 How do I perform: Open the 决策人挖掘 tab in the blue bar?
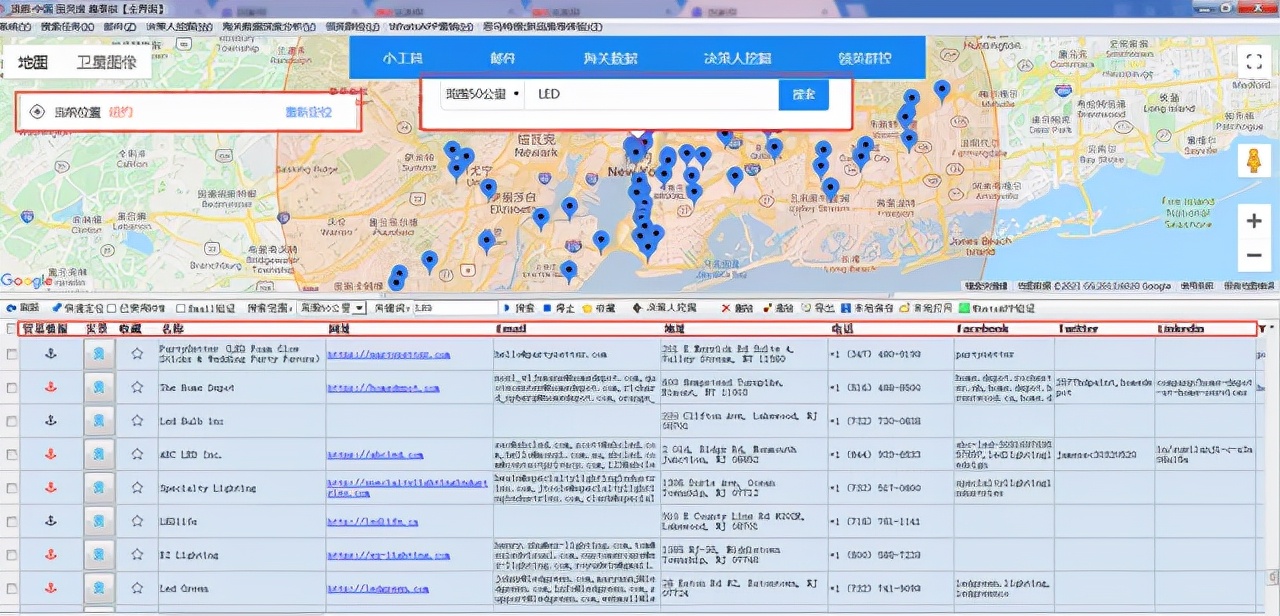pos(737,58)
